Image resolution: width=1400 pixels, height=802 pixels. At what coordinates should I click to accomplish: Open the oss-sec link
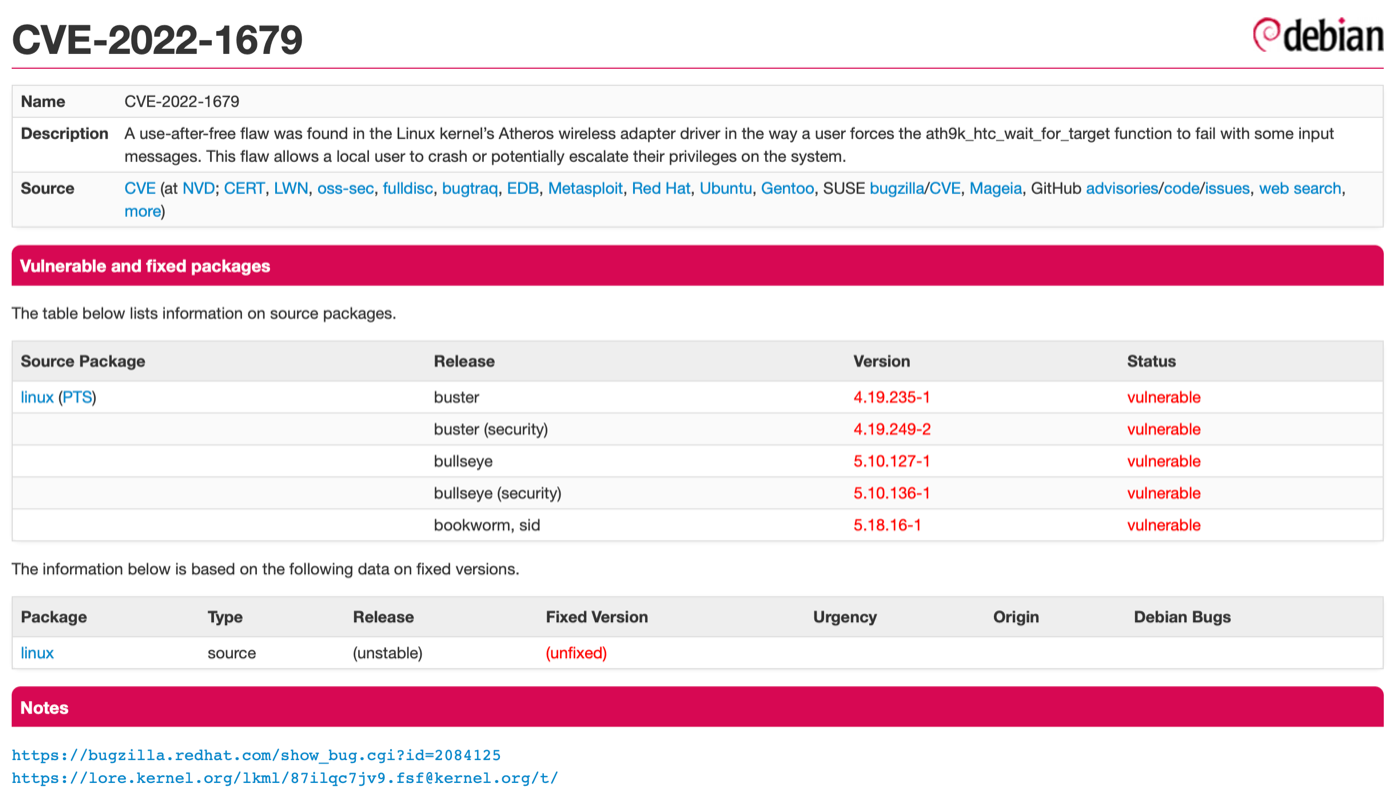(345, 188)
